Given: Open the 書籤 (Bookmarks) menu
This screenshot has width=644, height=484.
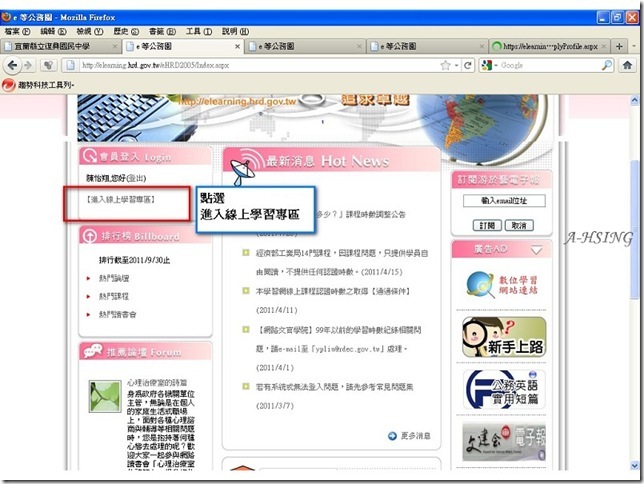Looking at the screenshot, I should point(162,31).
